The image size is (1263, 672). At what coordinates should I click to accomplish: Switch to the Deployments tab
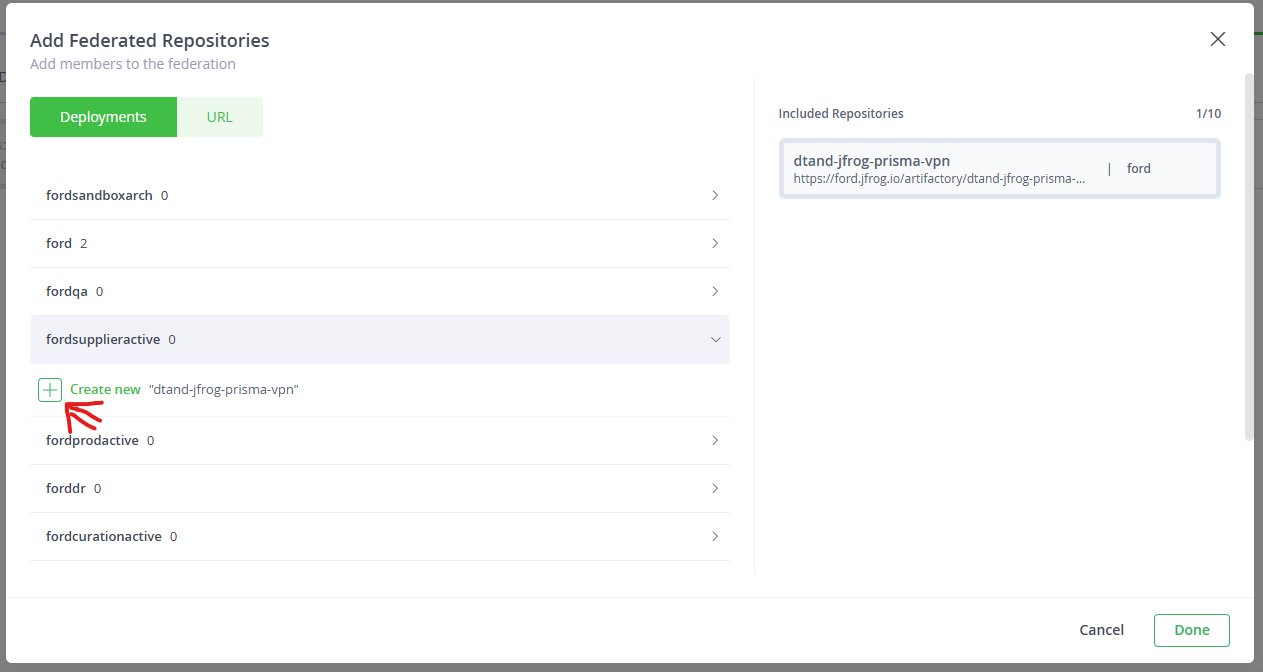point(103,117)
